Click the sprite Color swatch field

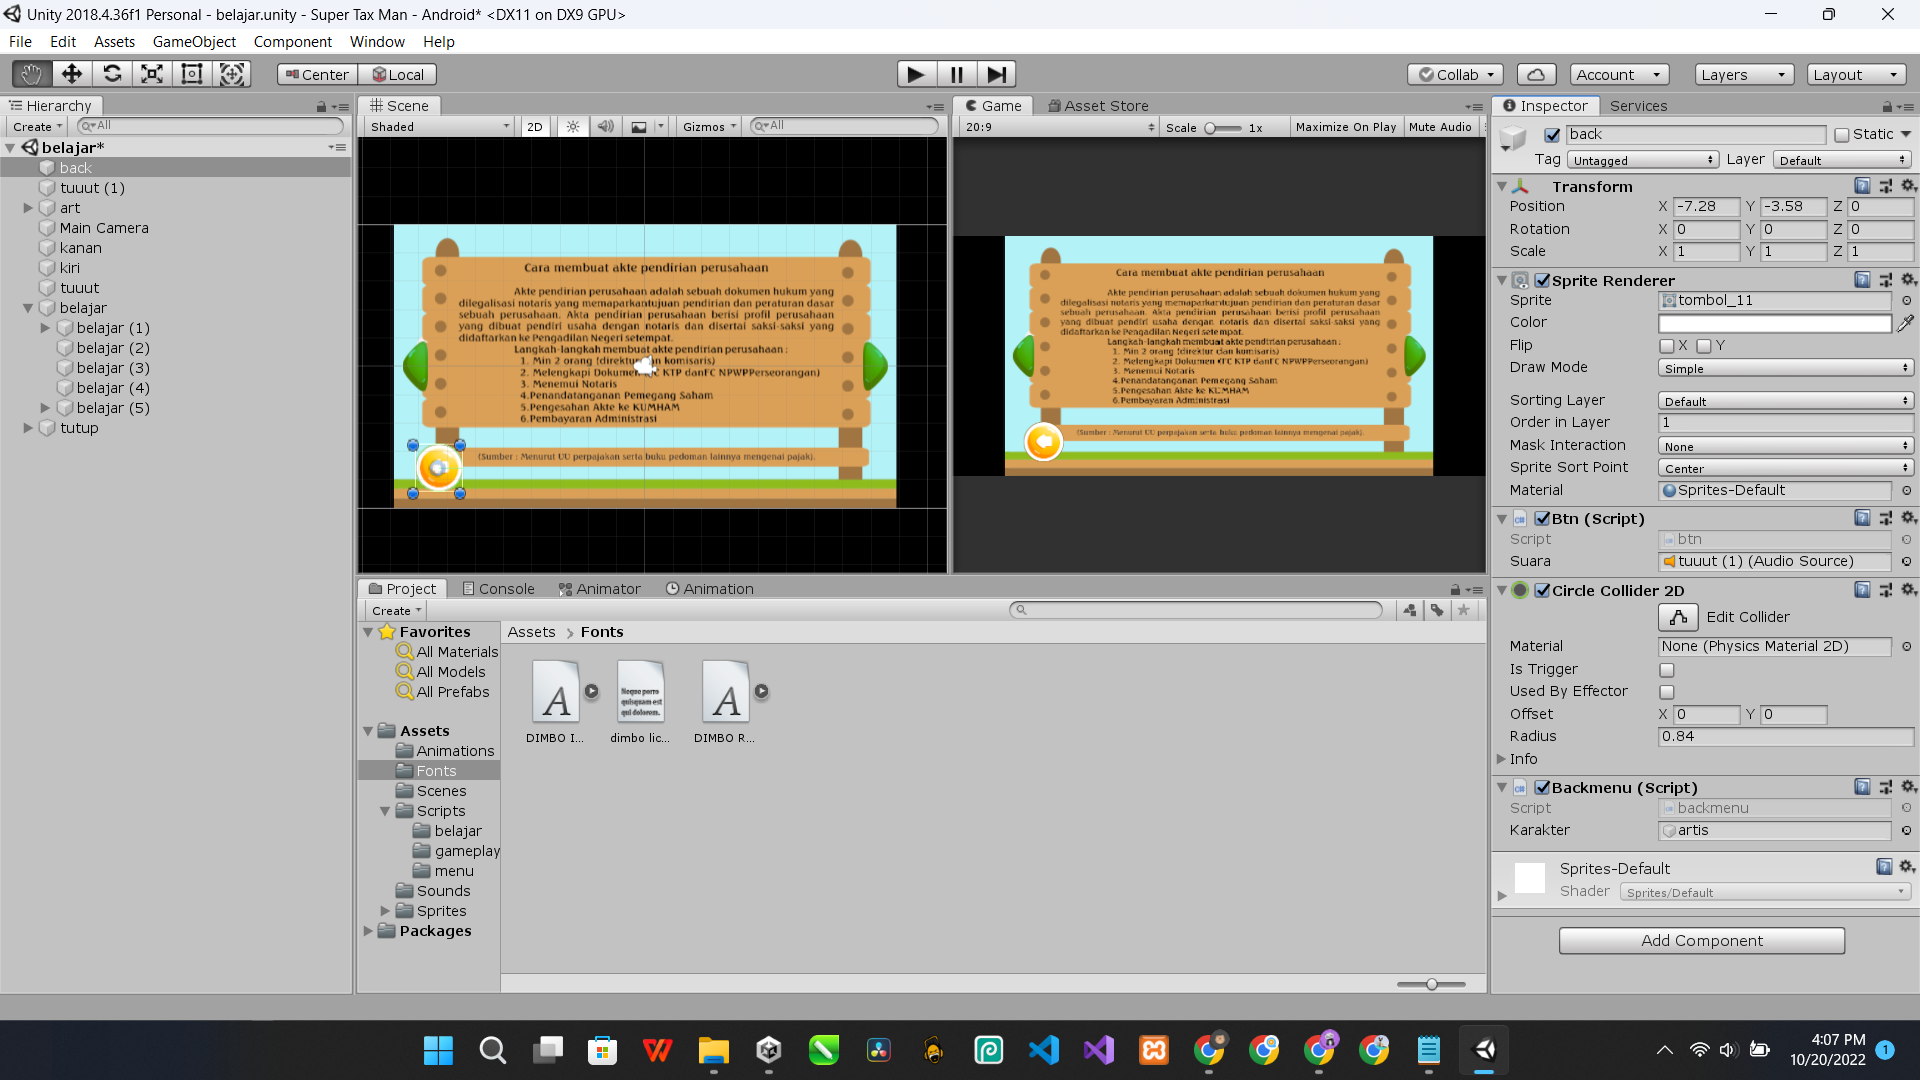click(x=1774, y=323)
